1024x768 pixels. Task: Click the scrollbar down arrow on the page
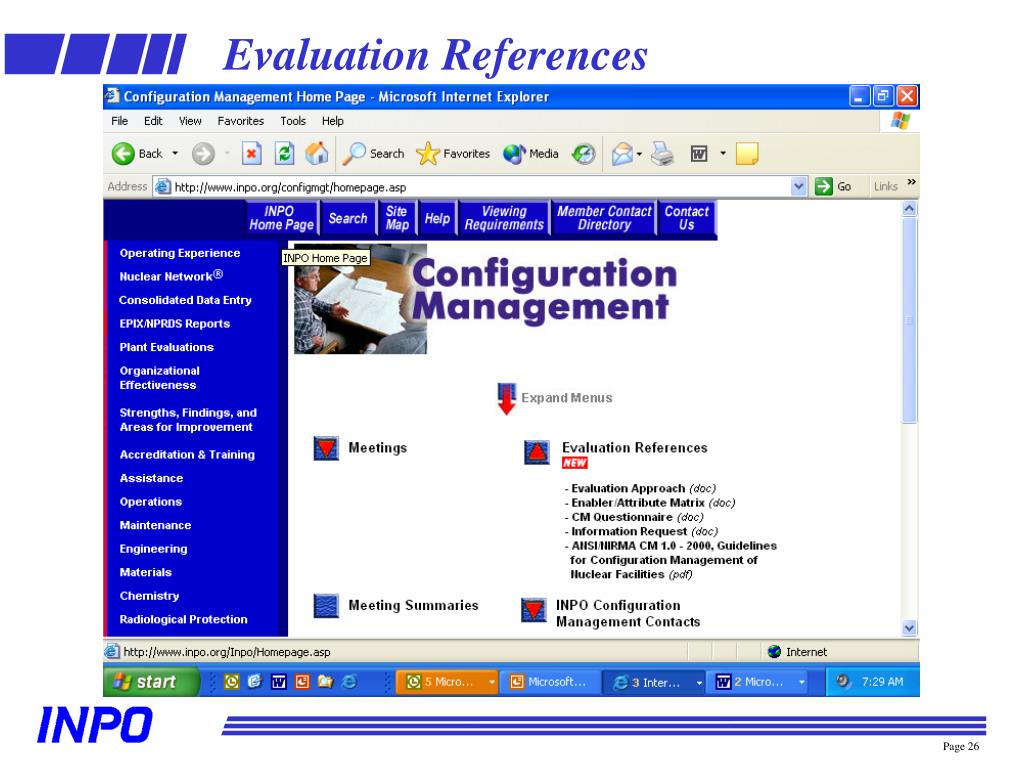[x=909, y=628]
